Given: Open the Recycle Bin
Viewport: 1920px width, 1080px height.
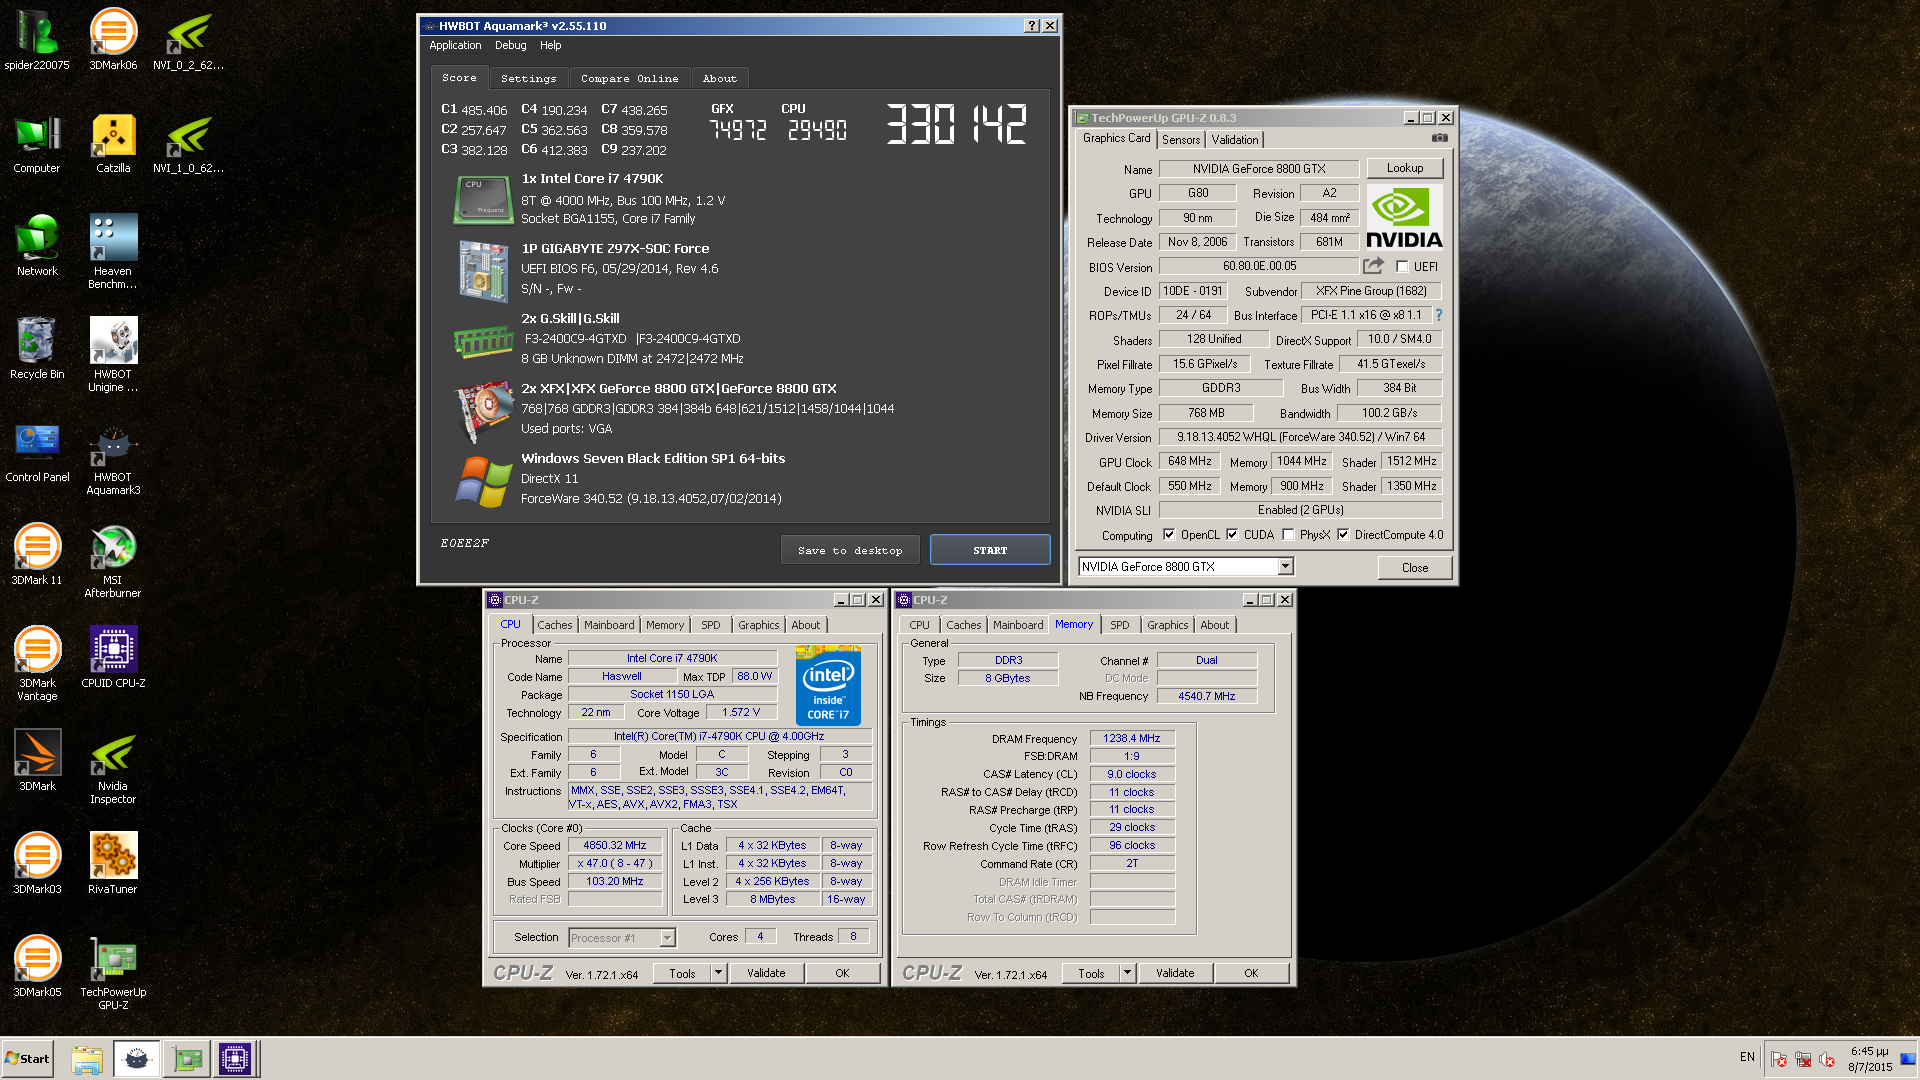Looking at the screenshot, I should pos(37,349).
